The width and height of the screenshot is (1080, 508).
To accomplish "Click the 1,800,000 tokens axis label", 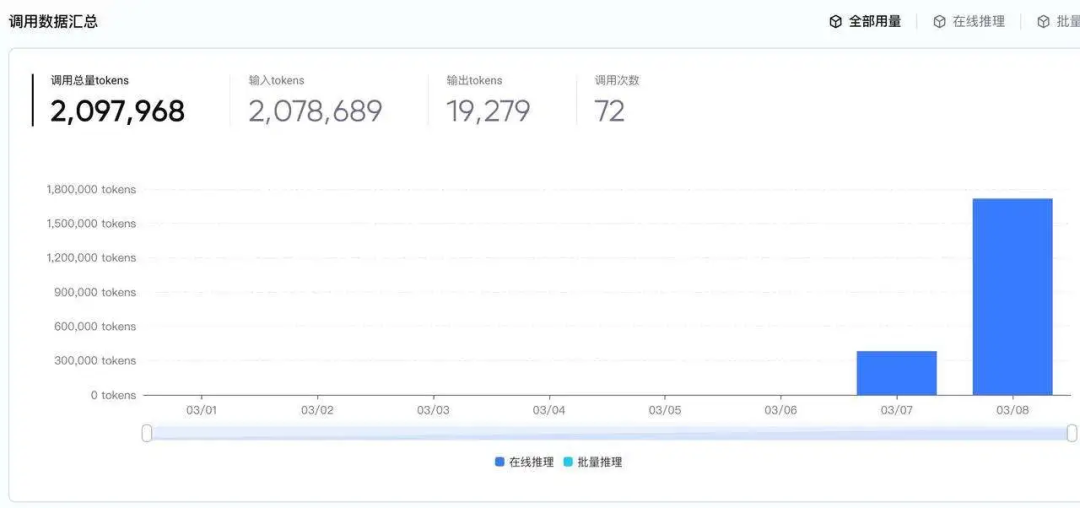I will point(92,189).
